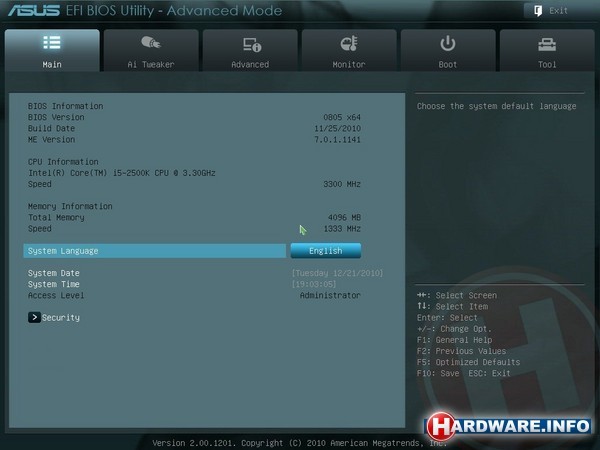Click the American Megatrends copyright version line
This screenshot has height=450, width=600.
point(300,443)
